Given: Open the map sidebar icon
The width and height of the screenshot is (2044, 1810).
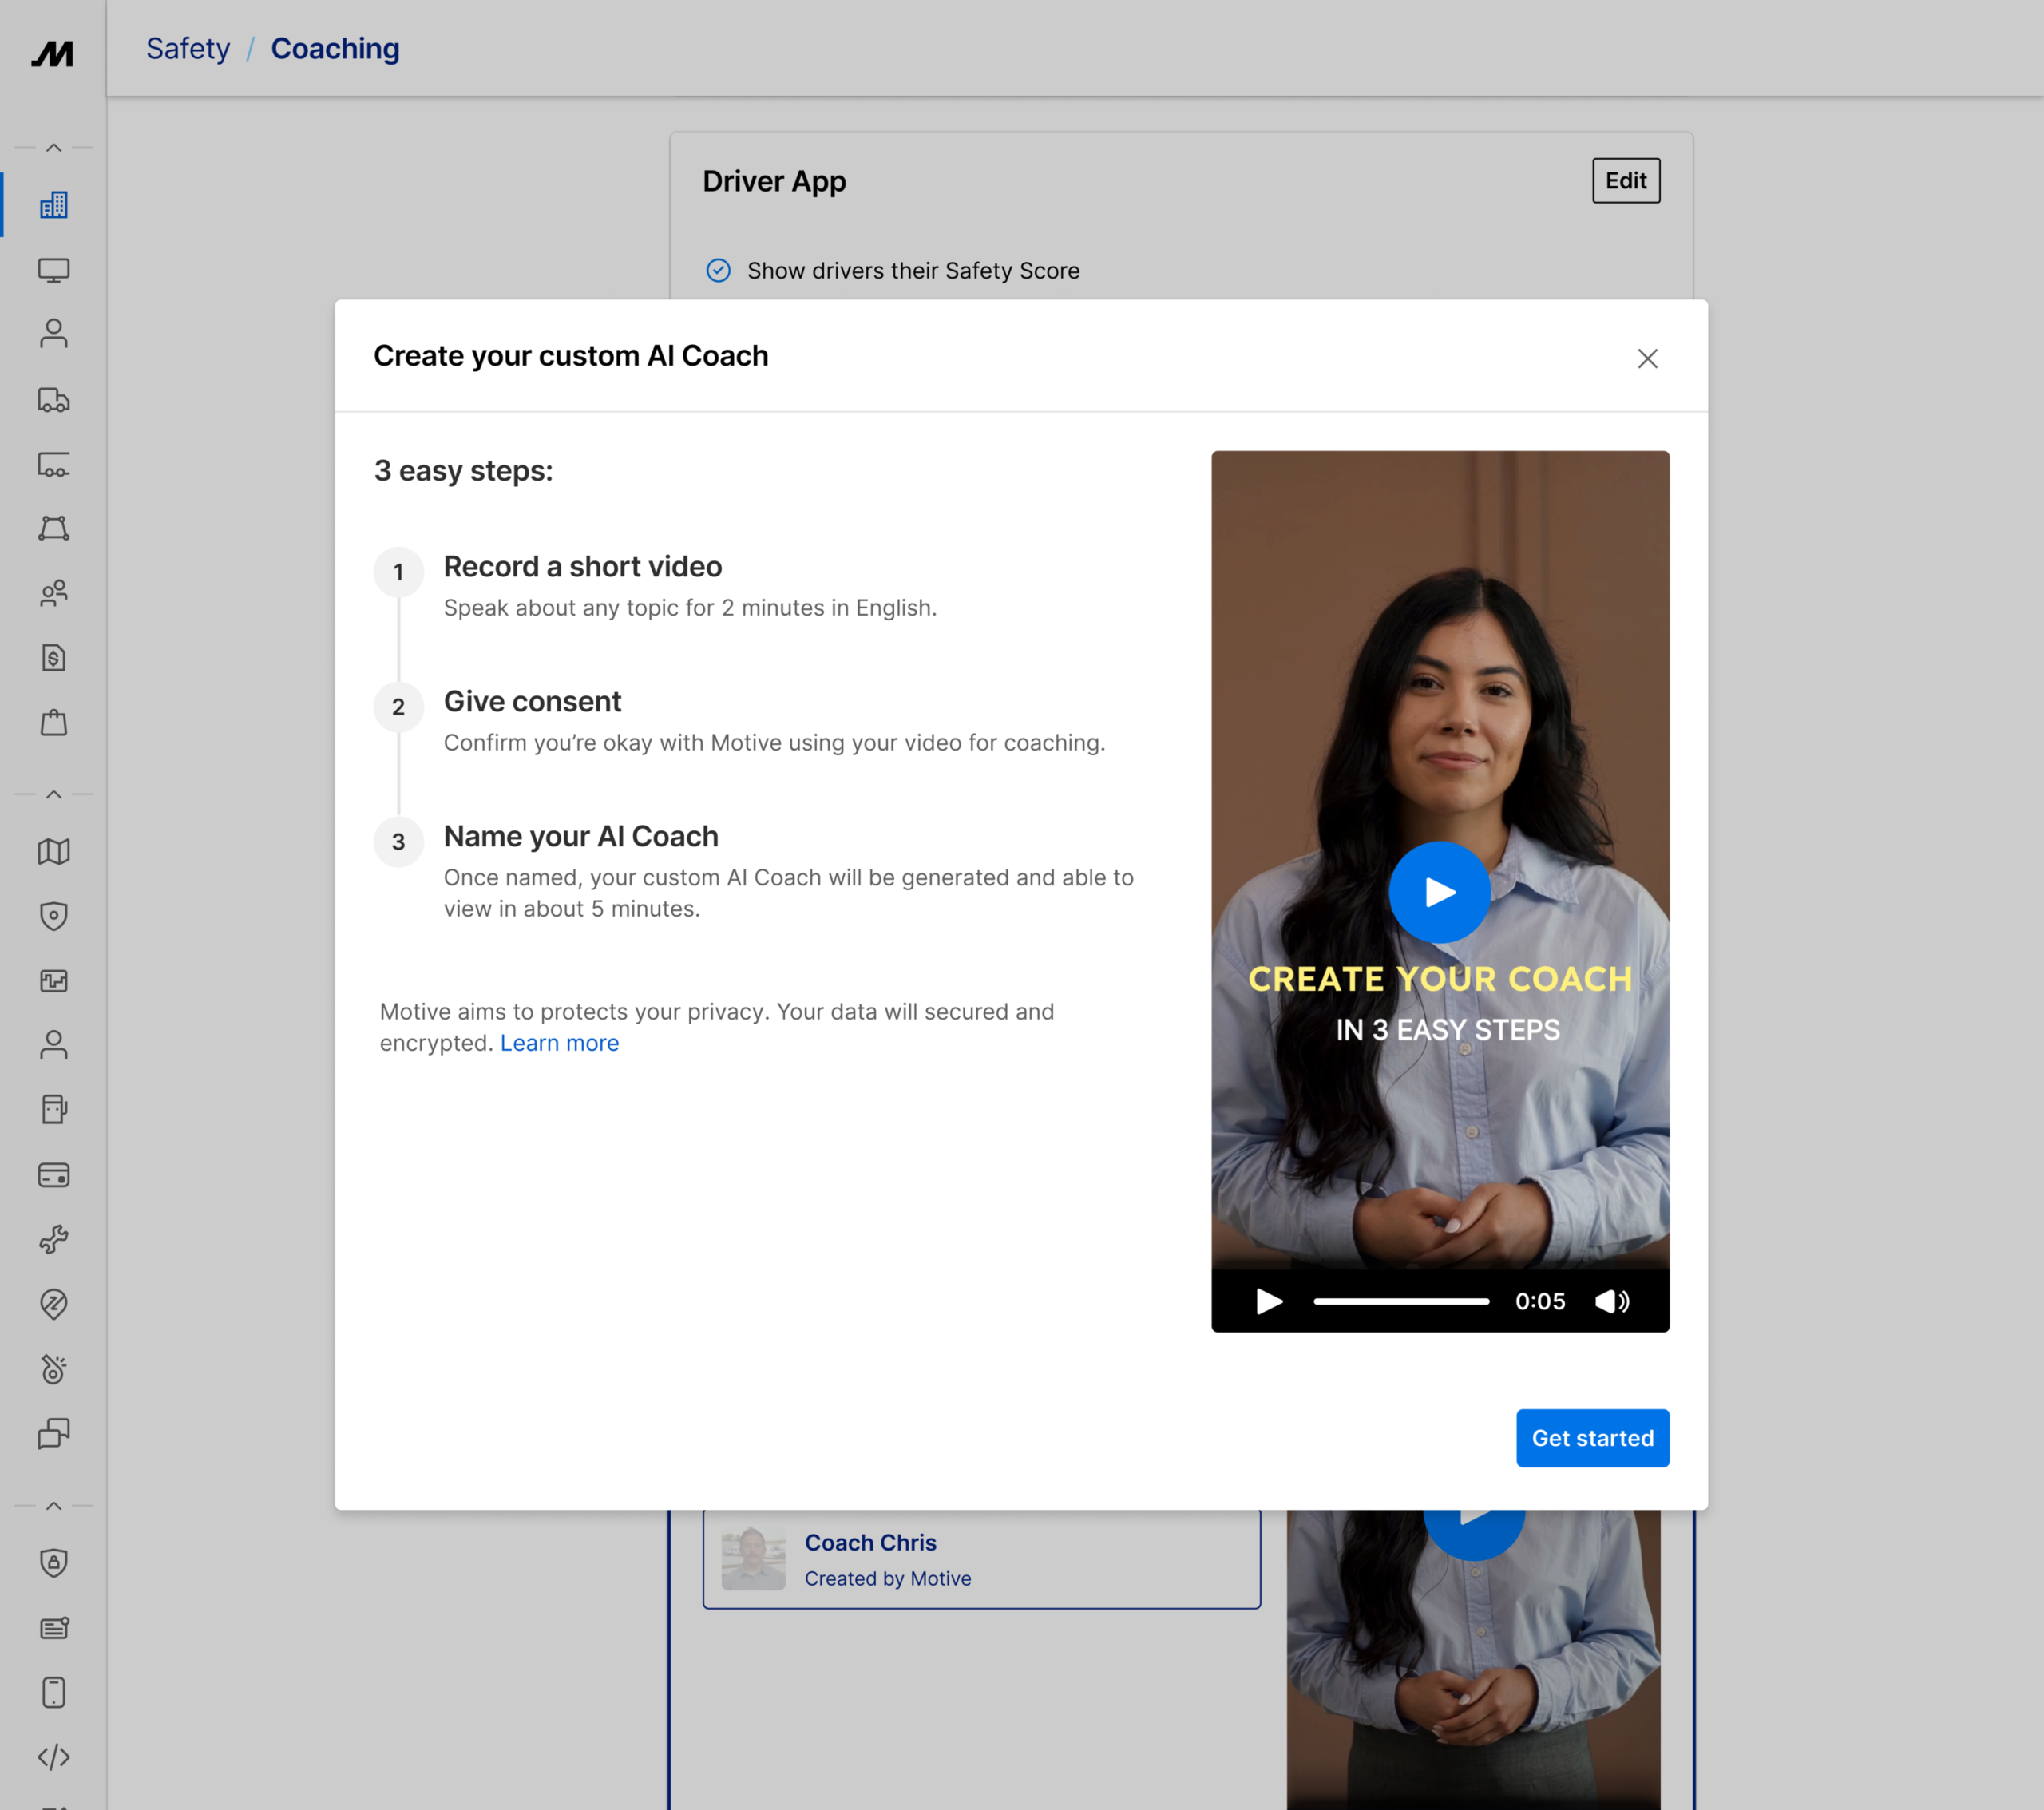Looking at the screenshot, I should pos(54,852).
